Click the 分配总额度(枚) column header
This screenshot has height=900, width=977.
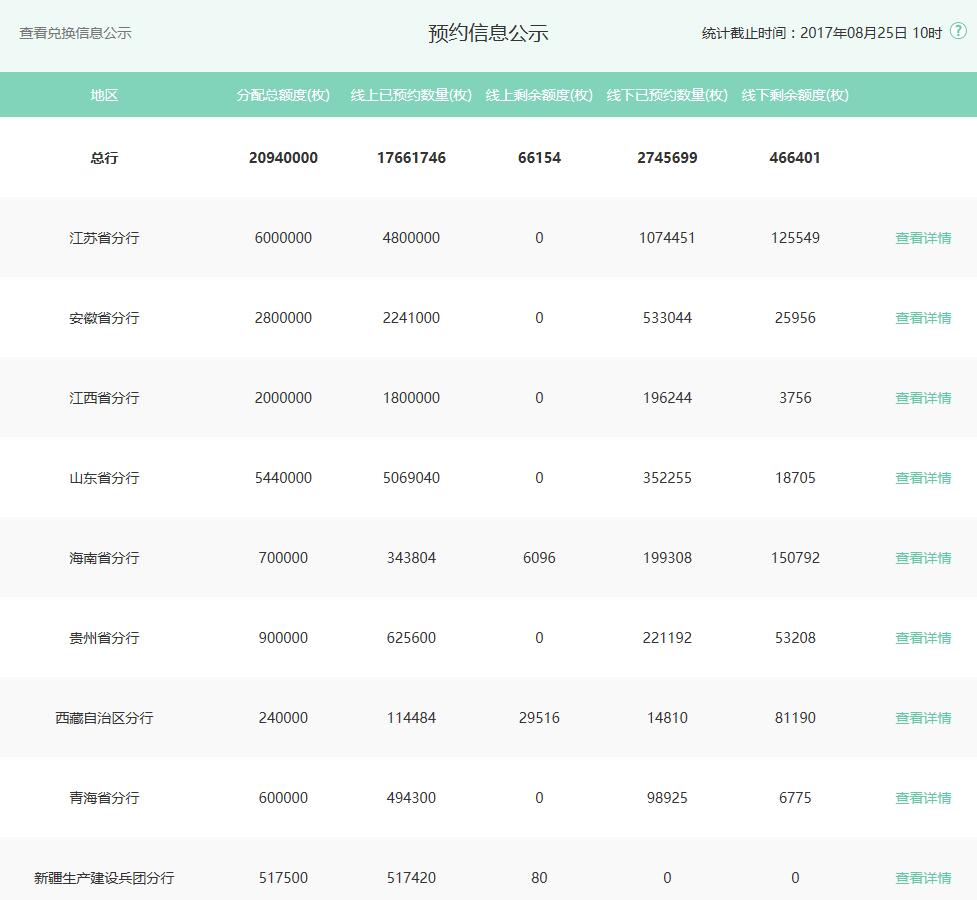tap(283, 95)
